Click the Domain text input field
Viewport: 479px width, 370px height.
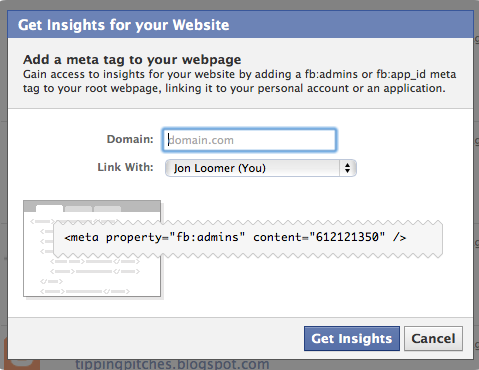[249, 140]
